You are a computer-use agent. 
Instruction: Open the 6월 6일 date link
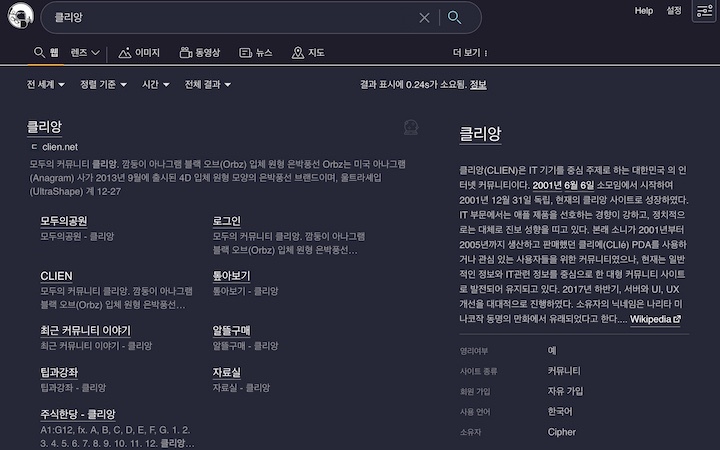tap(579, 186)
